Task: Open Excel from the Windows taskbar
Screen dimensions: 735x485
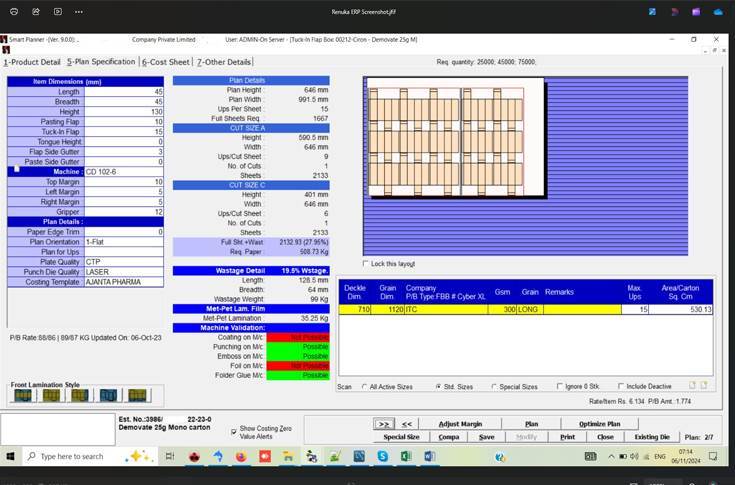Action: (x=406, y=456)
